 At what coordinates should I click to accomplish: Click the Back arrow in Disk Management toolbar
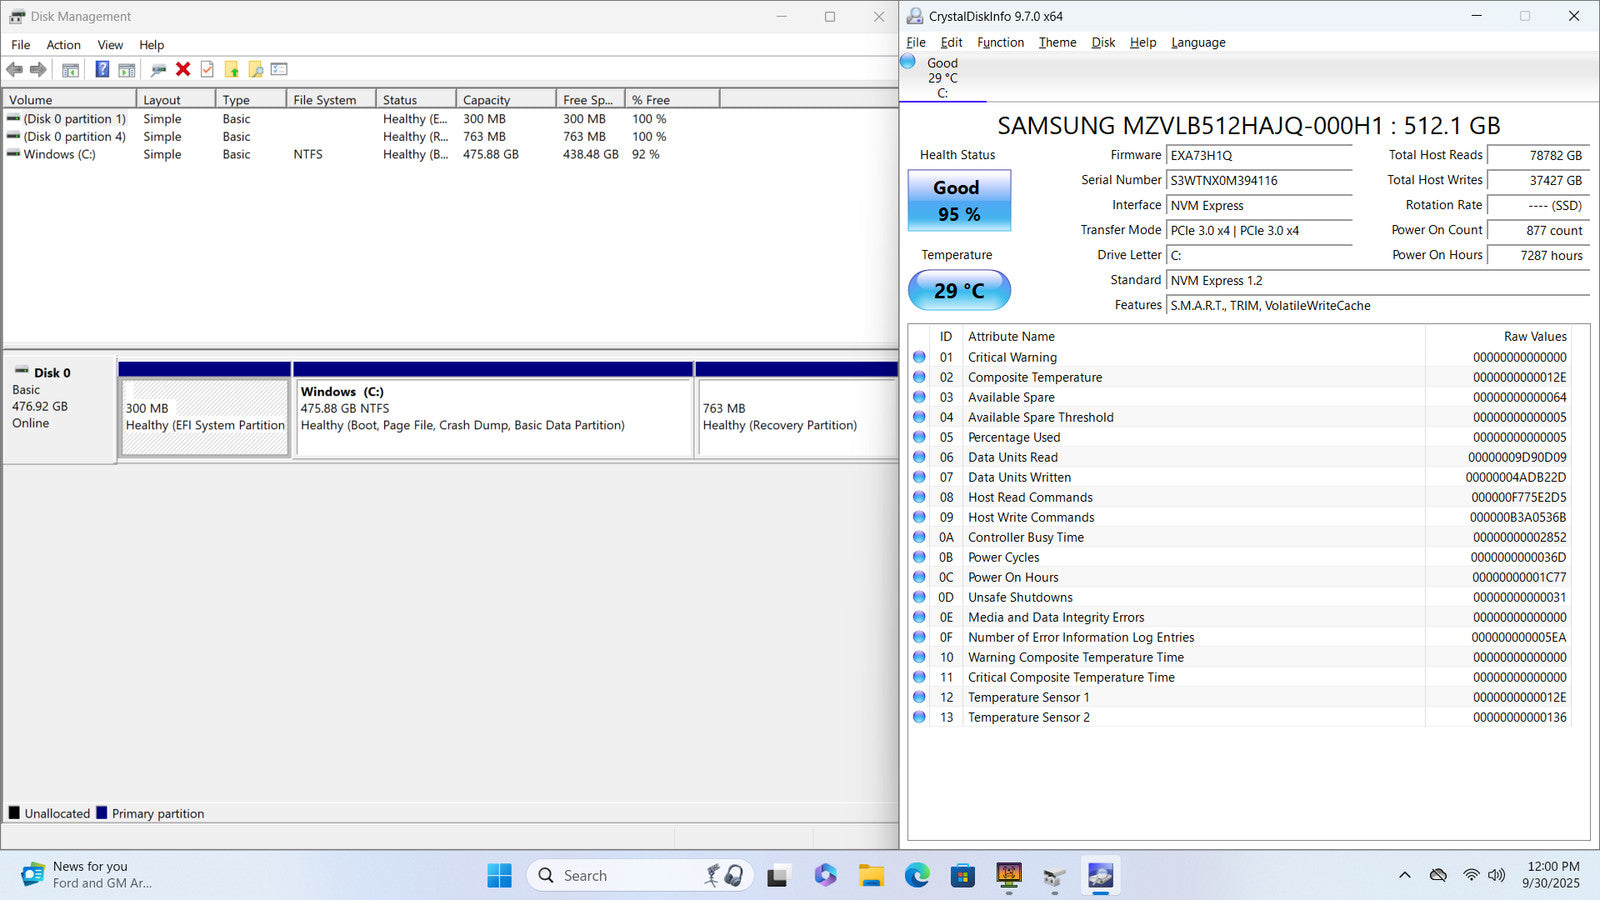15,69
